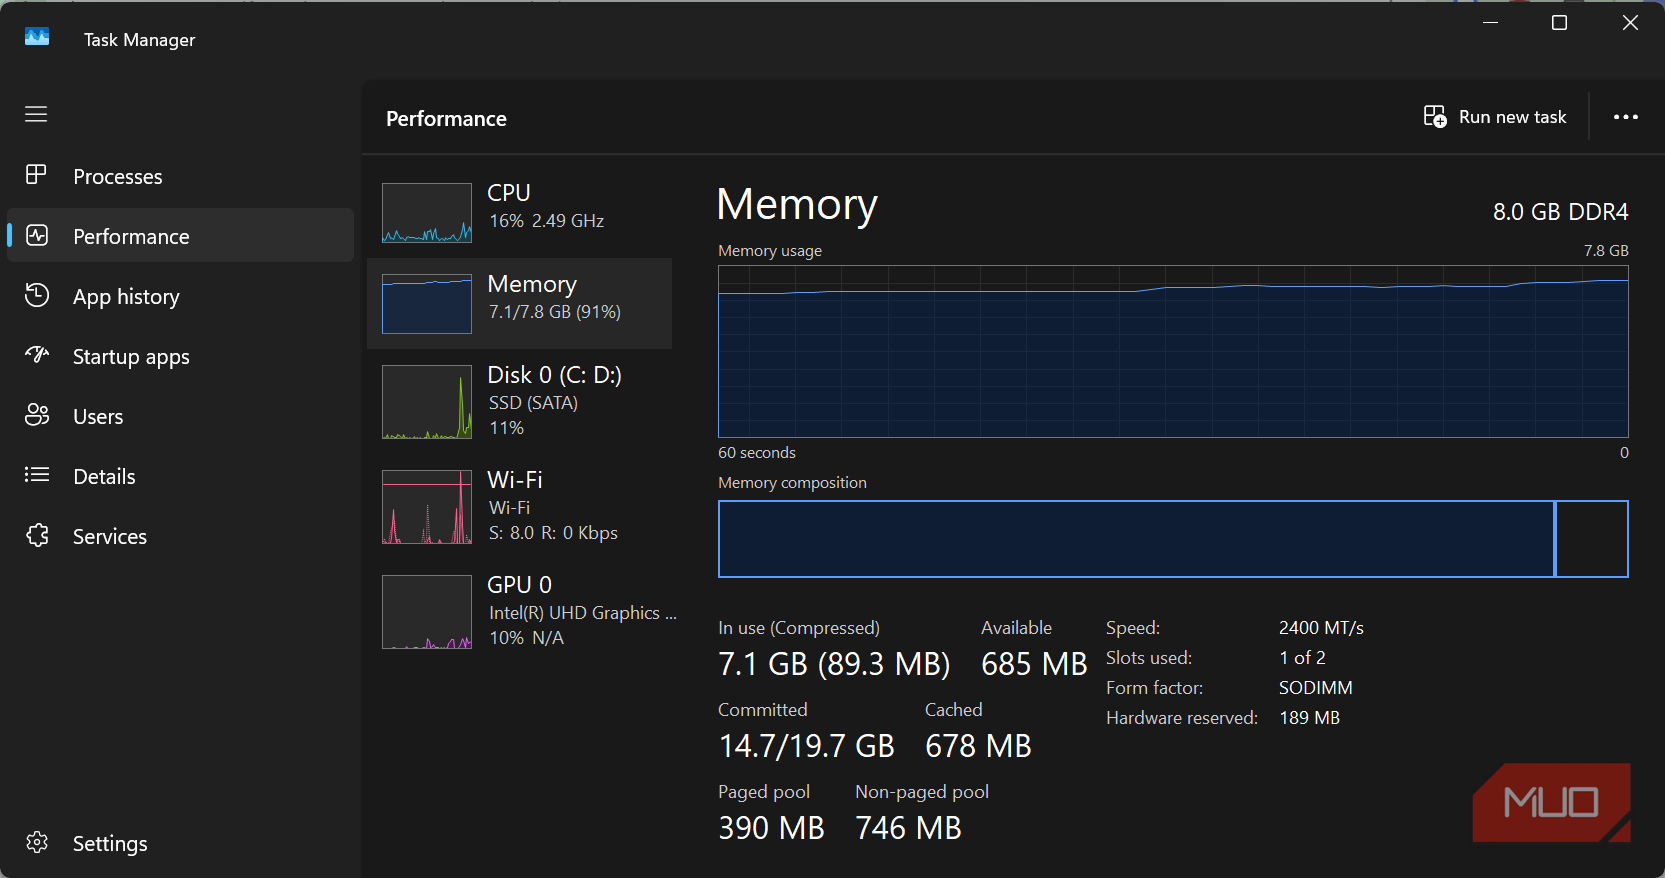This screenshot has height=878, width=1665.
Task: Click the Run new task button
Action: (x=1495, y=117)
